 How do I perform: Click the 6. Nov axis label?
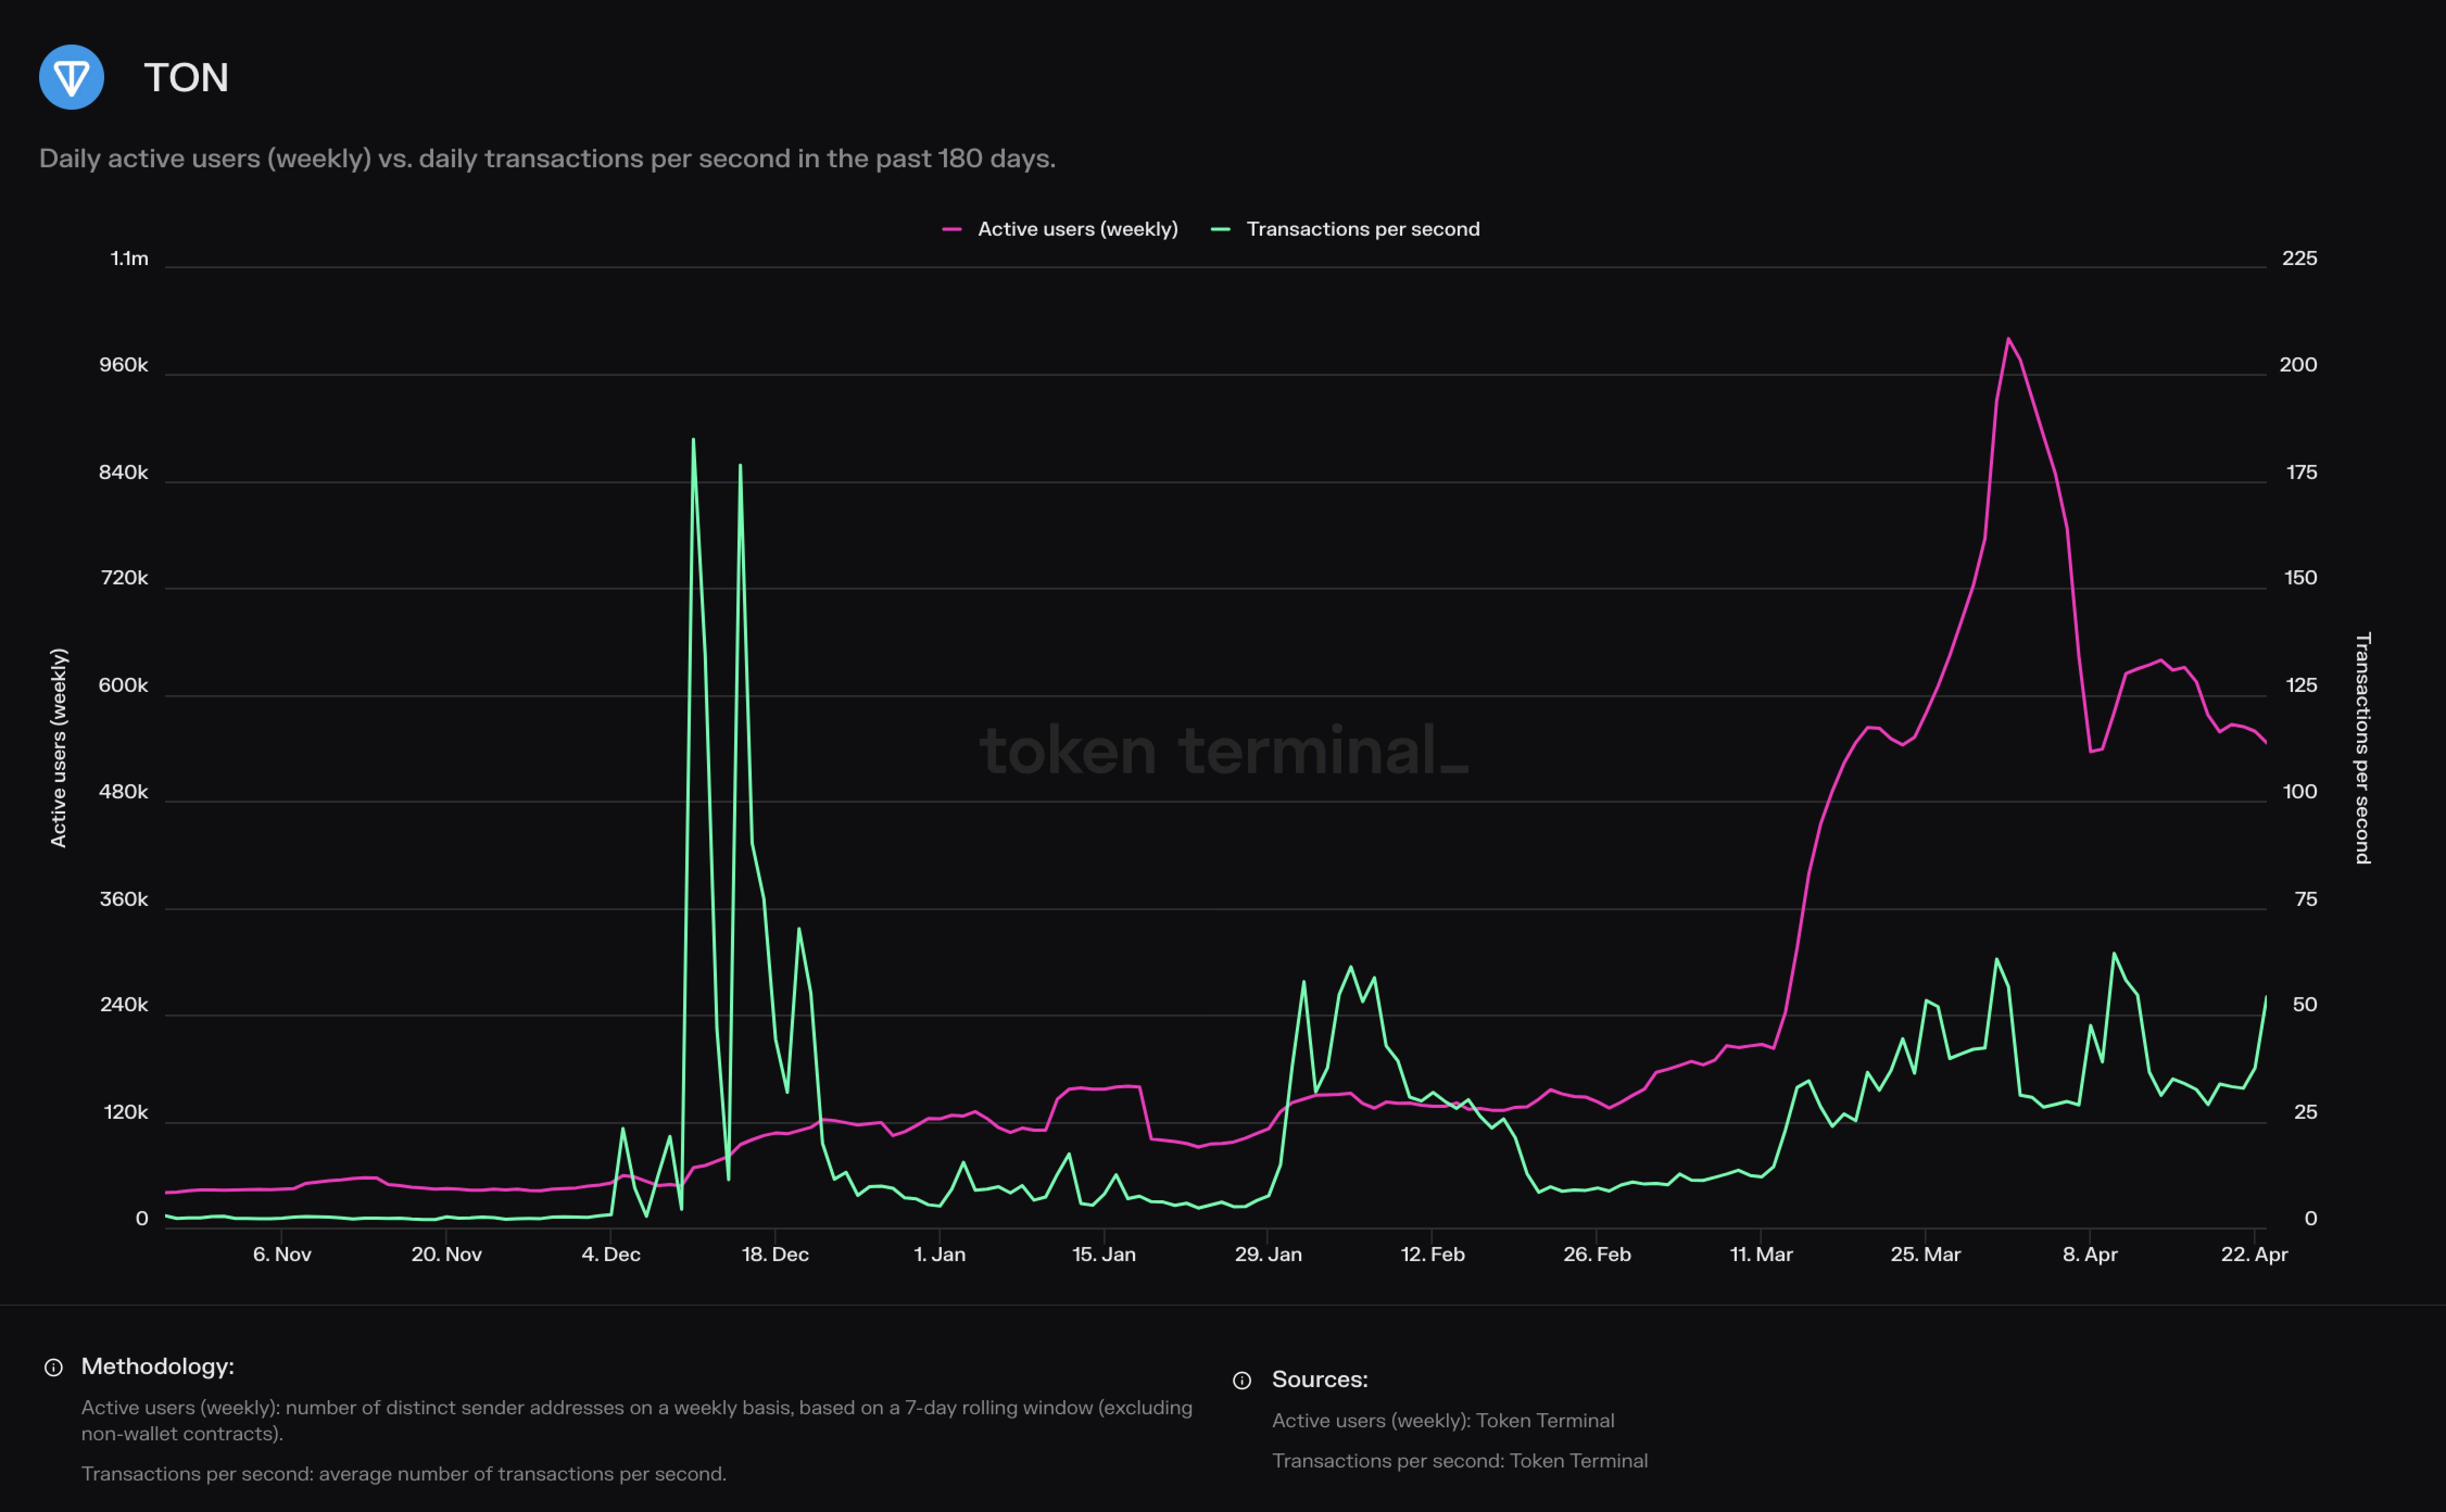coord(282,1254)
